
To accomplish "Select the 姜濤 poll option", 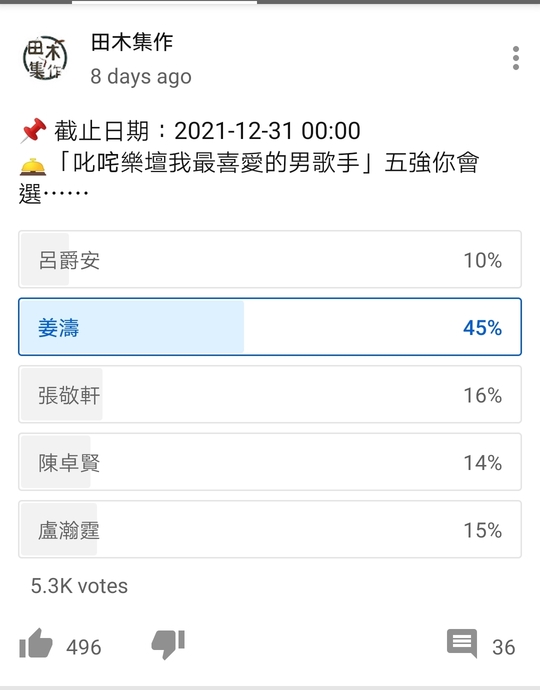I will (270, 327).
